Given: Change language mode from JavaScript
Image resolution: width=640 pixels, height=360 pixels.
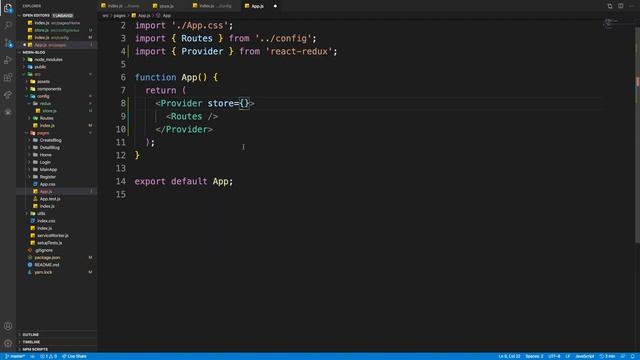Looking at the screenshot, I should pos(584,356).
